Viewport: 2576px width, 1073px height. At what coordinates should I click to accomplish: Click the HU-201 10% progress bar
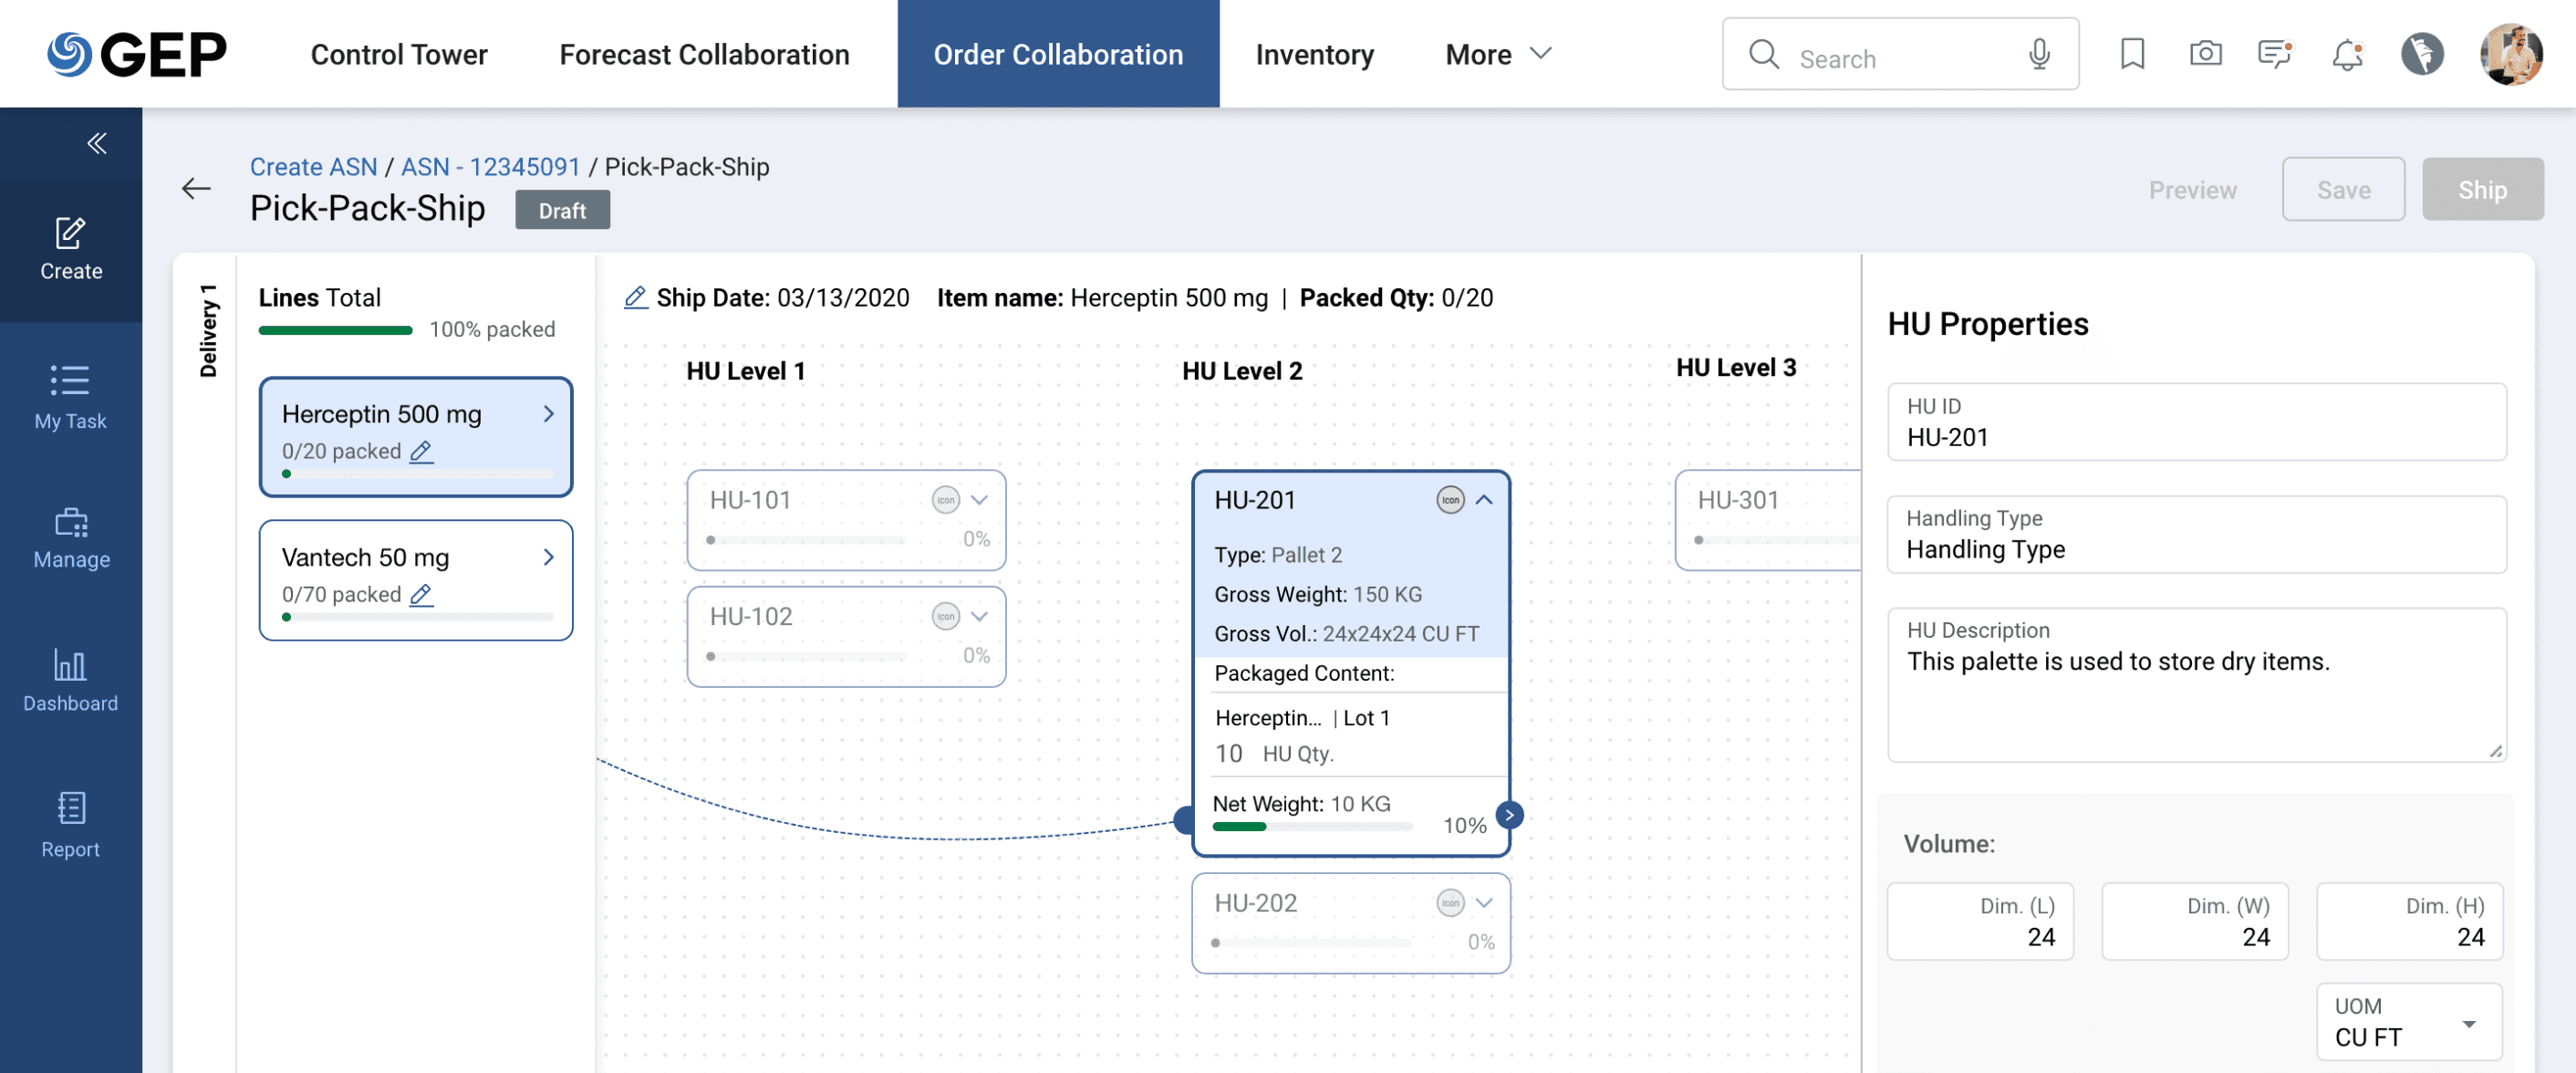[x=1312, y=827]
